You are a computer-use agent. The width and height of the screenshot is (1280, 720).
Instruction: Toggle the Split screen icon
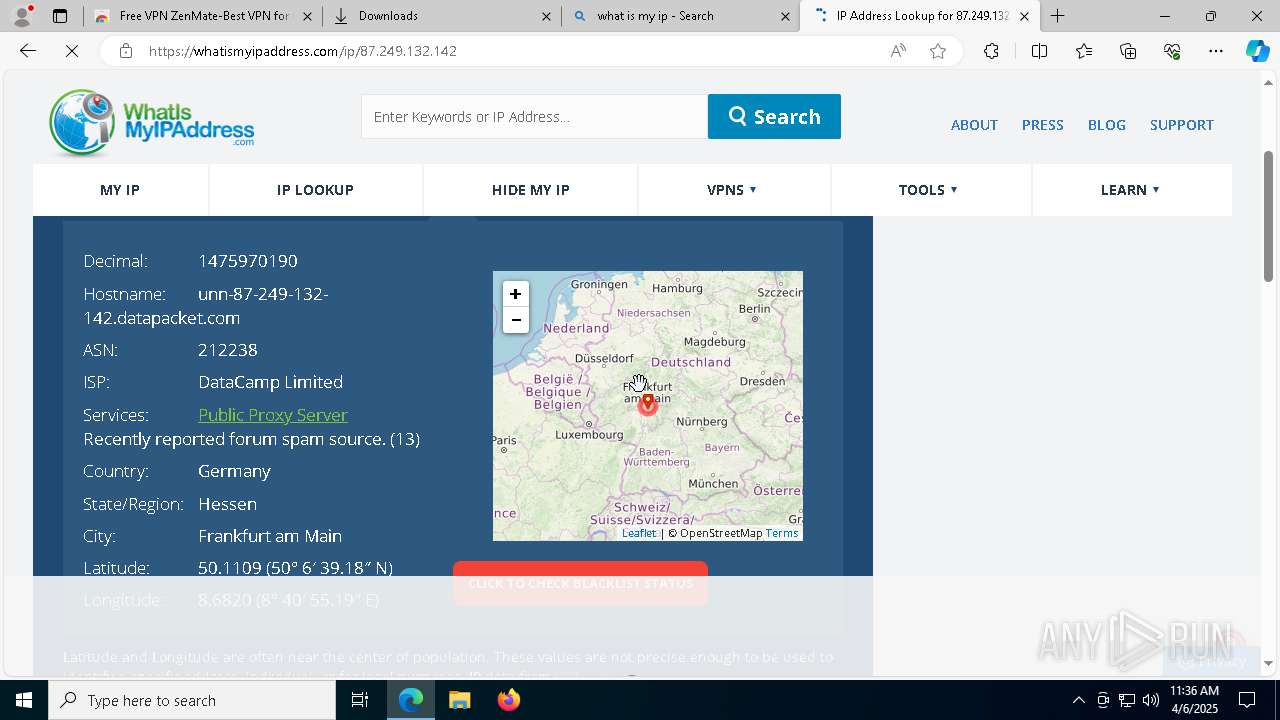(x=1039, y=51)
